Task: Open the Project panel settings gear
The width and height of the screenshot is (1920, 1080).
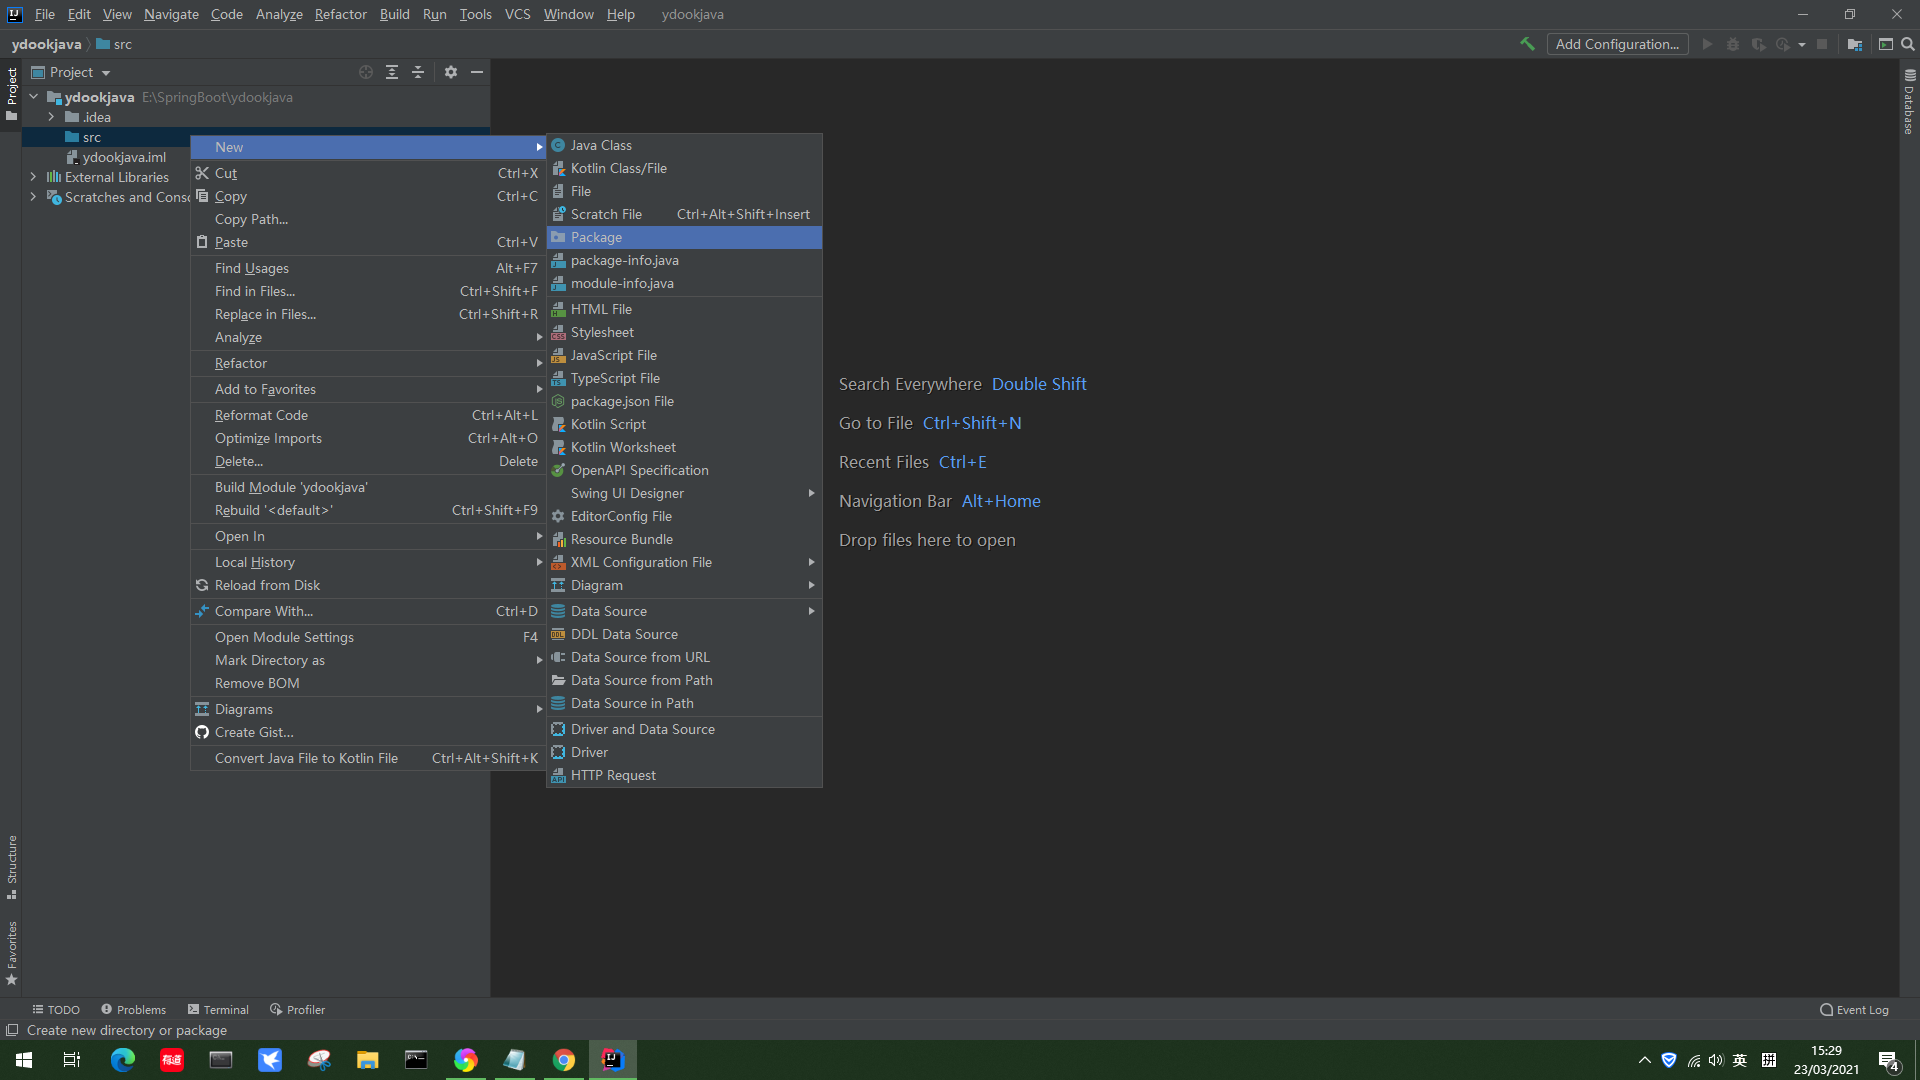Action: pos(451,72)
